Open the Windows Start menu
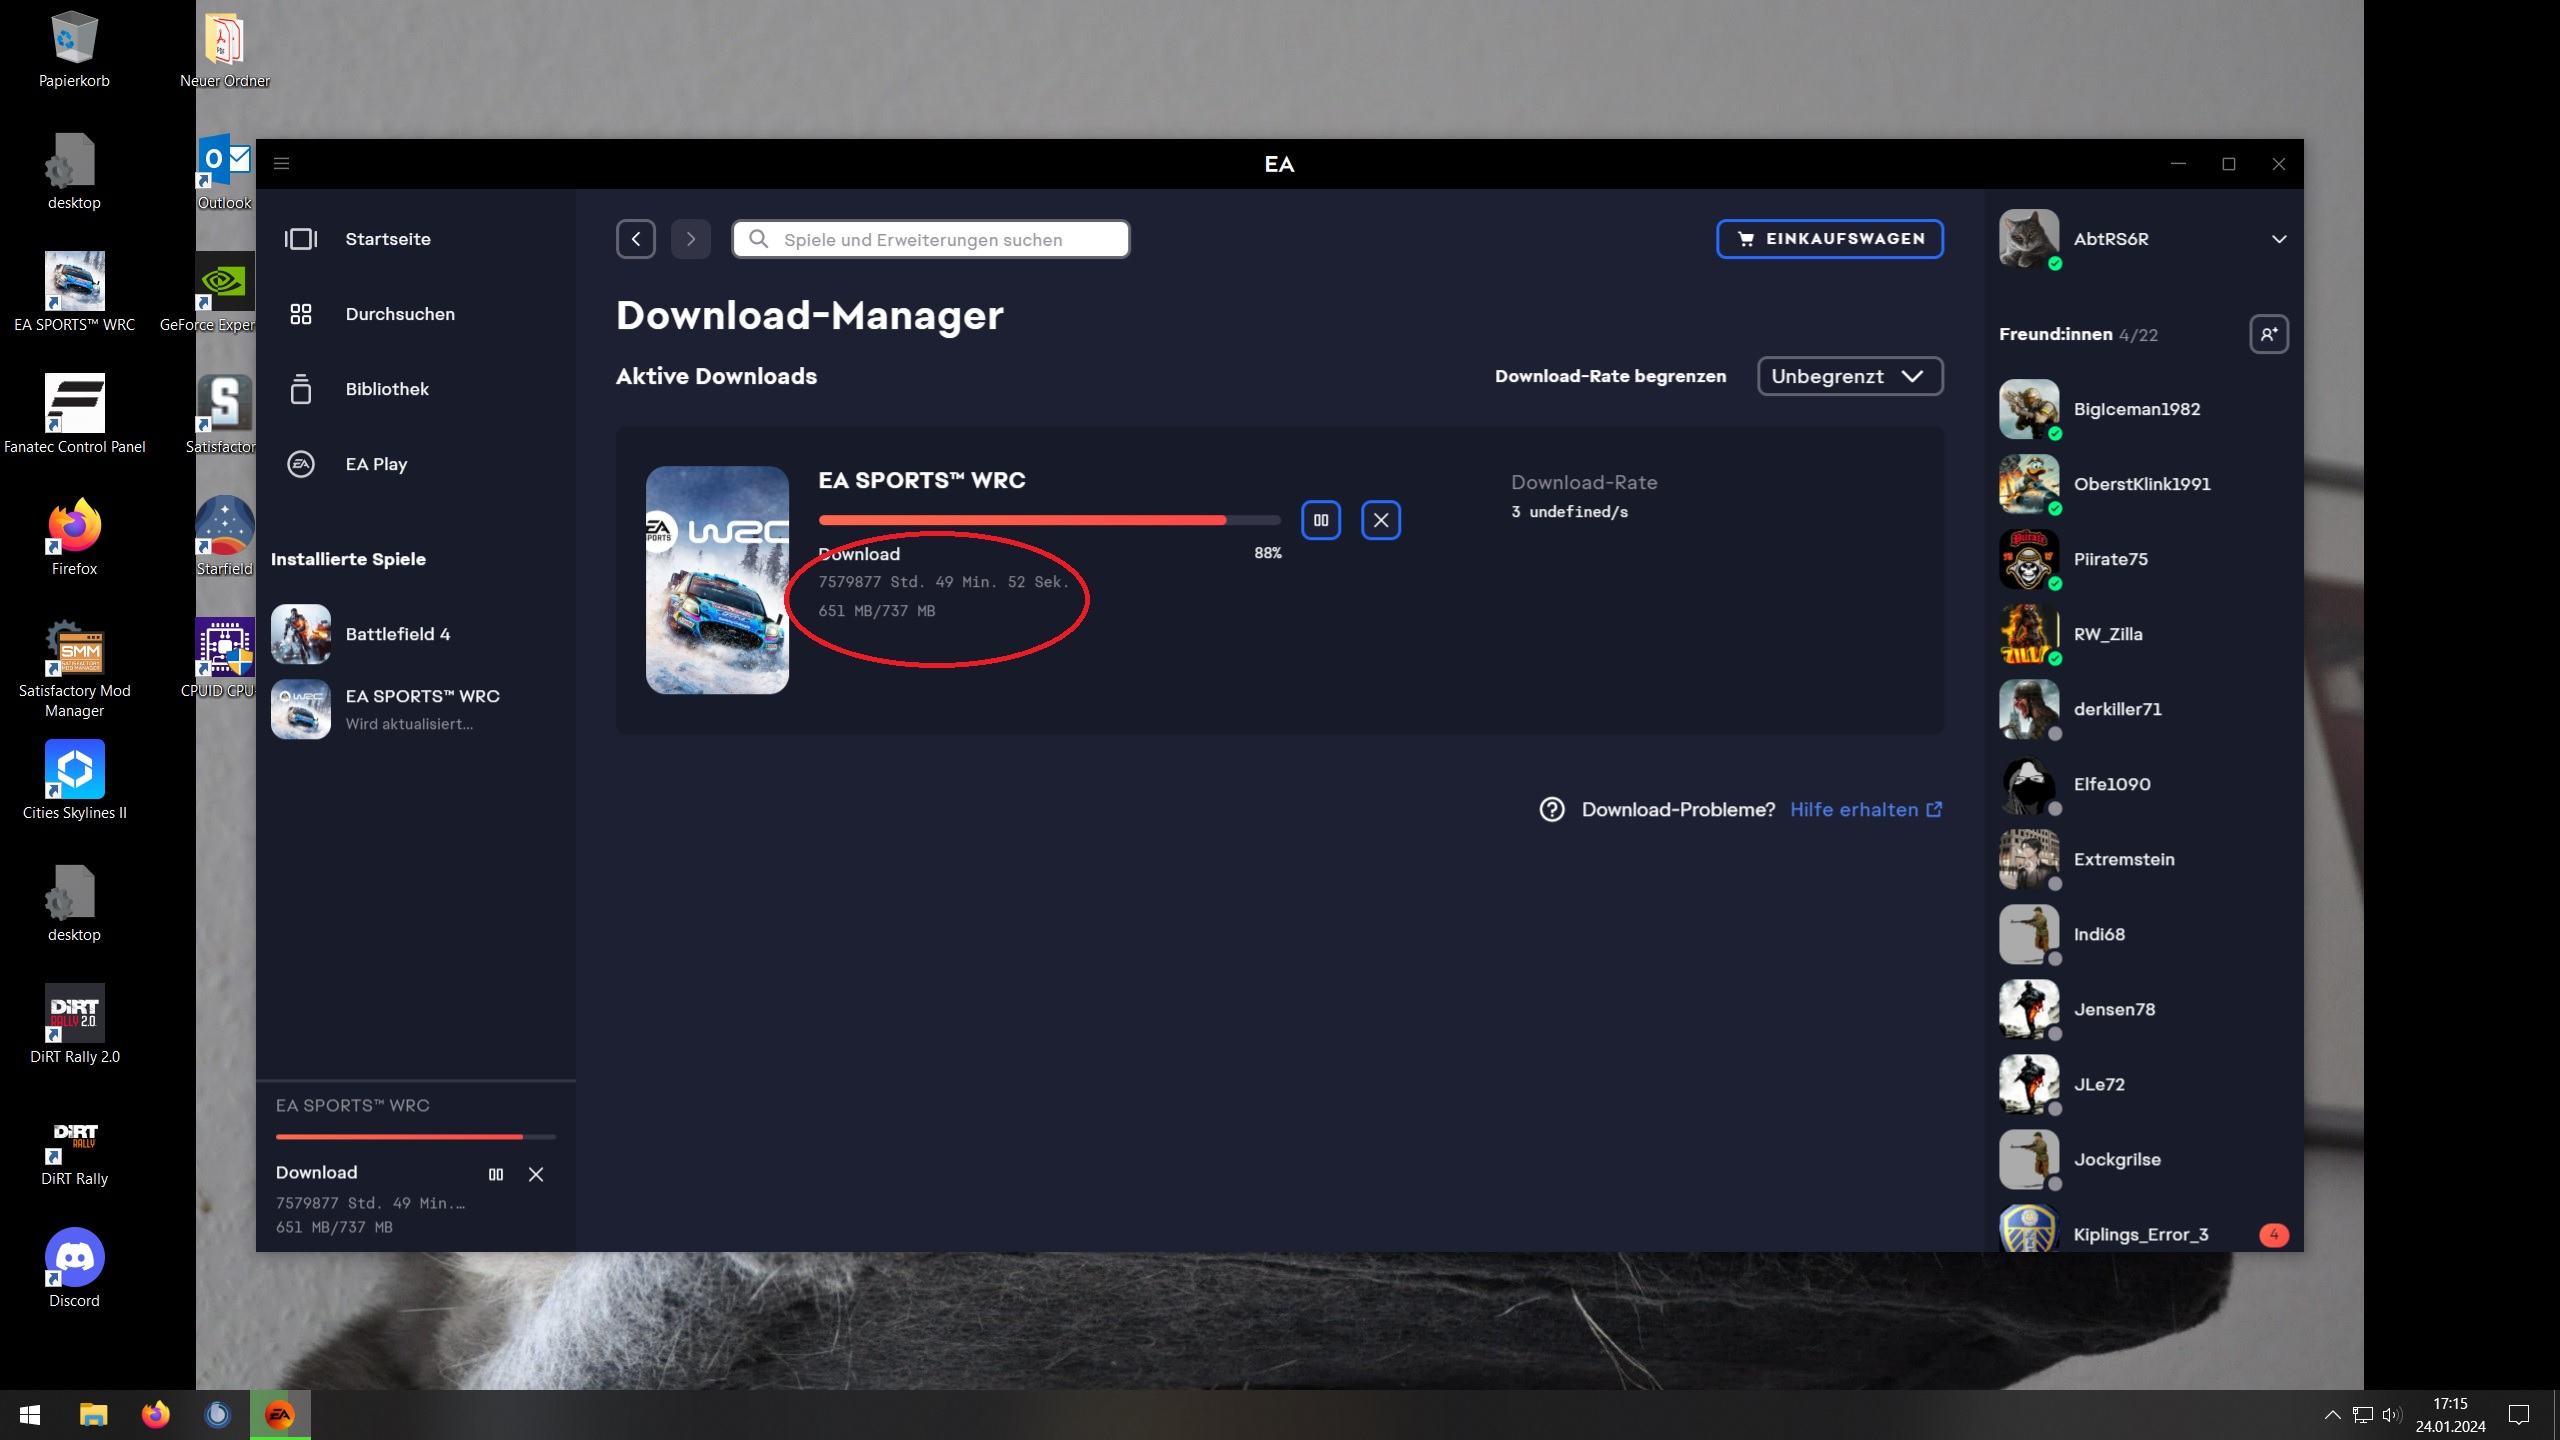Image resolution: width=2560 pixels, height=1440 pixels. (x=30, y=1415)
